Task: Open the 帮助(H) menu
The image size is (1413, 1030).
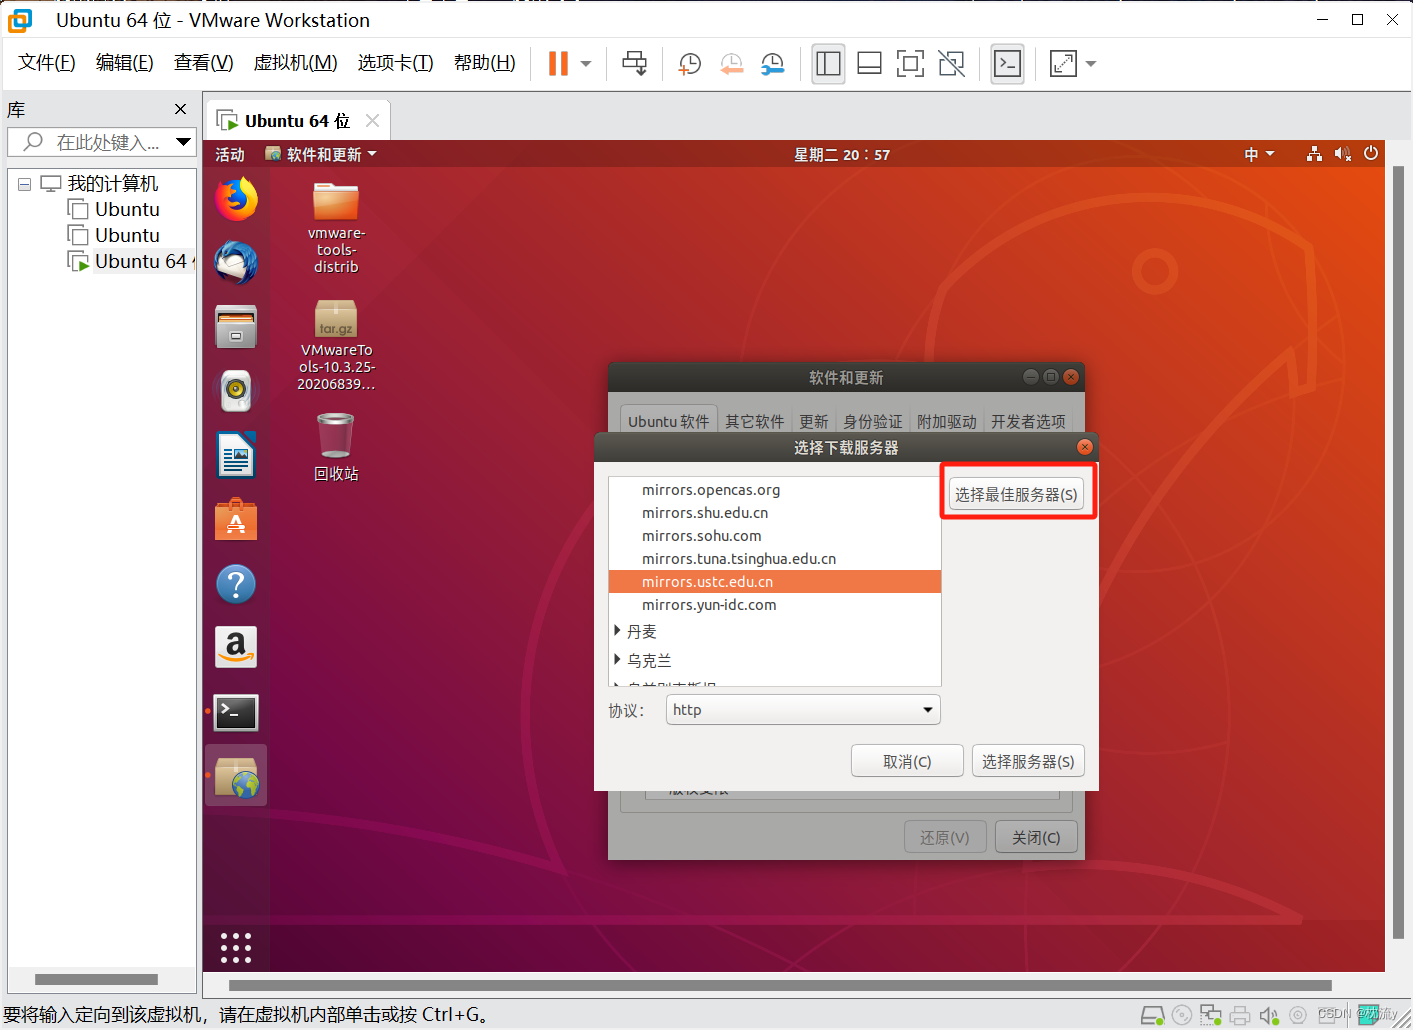Action: 485,63
